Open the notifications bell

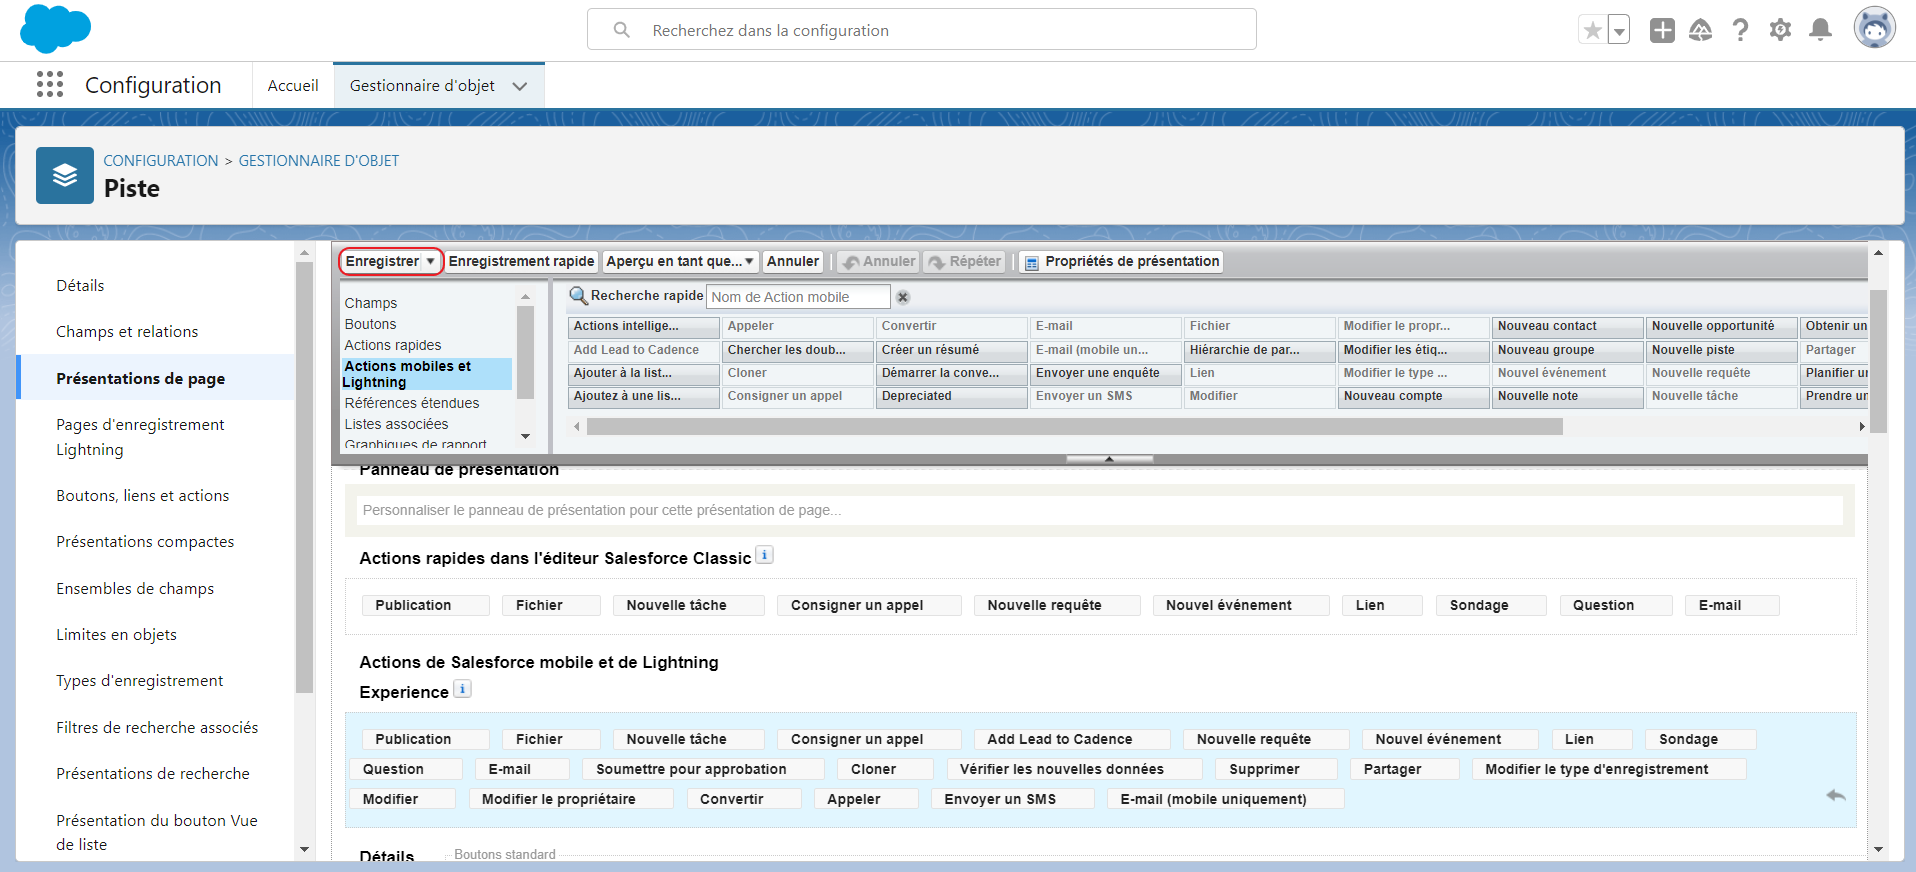[x=1821, y=30]
